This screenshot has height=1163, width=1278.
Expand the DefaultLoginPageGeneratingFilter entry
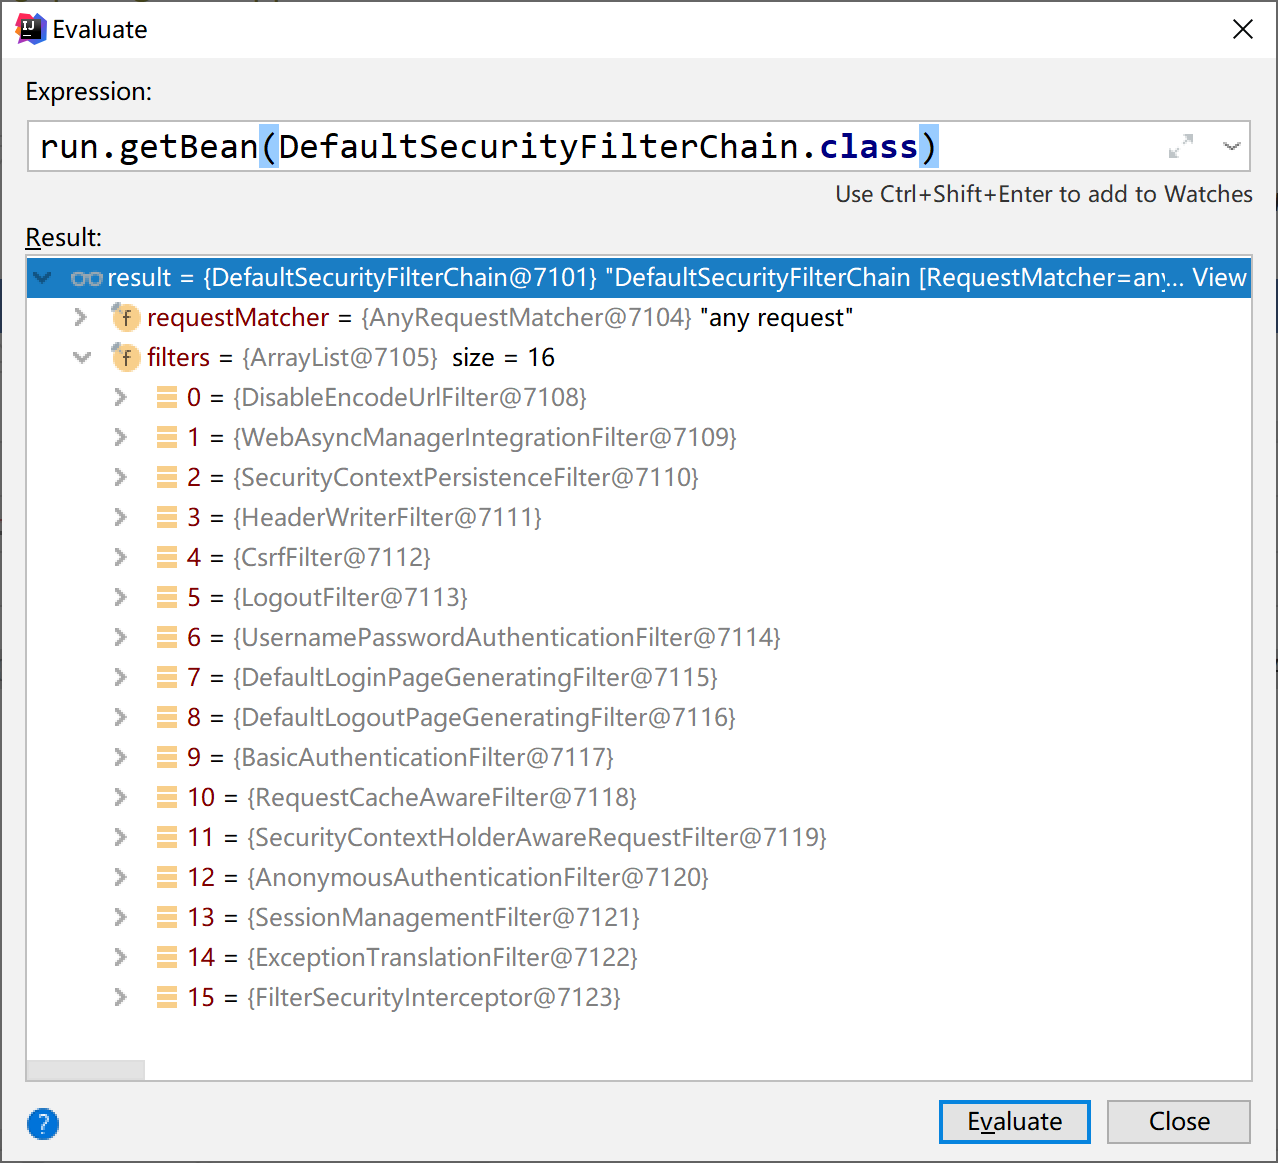click(x=121, y=677)
